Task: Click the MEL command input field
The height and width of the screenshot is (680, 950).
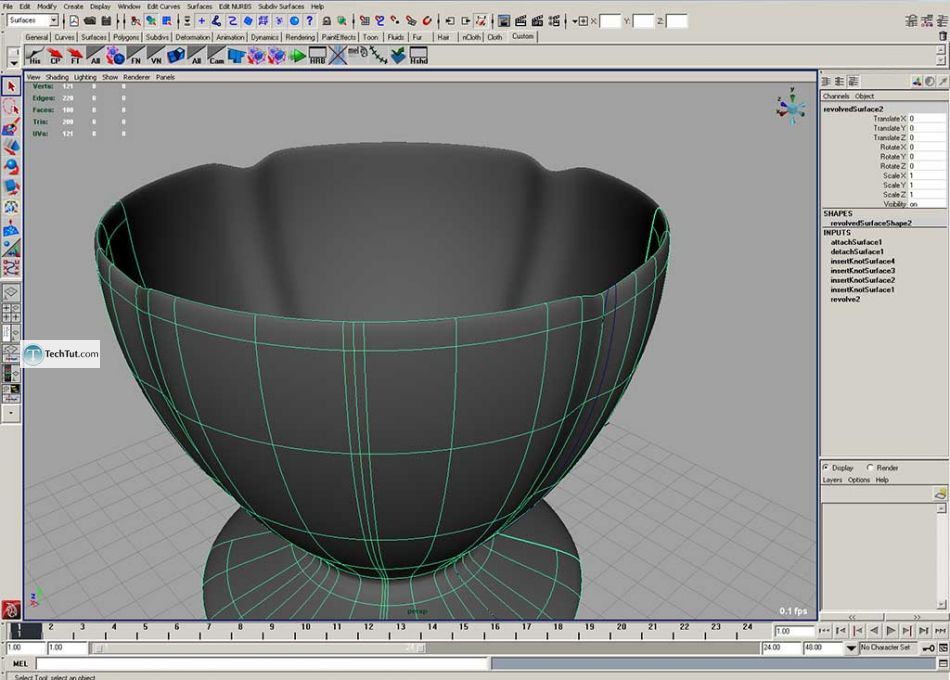Action: [x=262, y=663]
